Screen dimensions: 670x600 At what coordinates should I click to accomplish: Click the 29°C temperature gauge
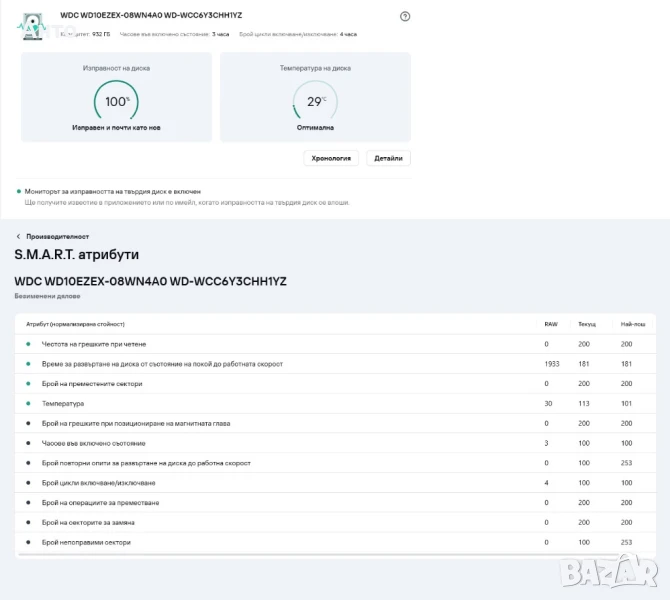[315, 101]
